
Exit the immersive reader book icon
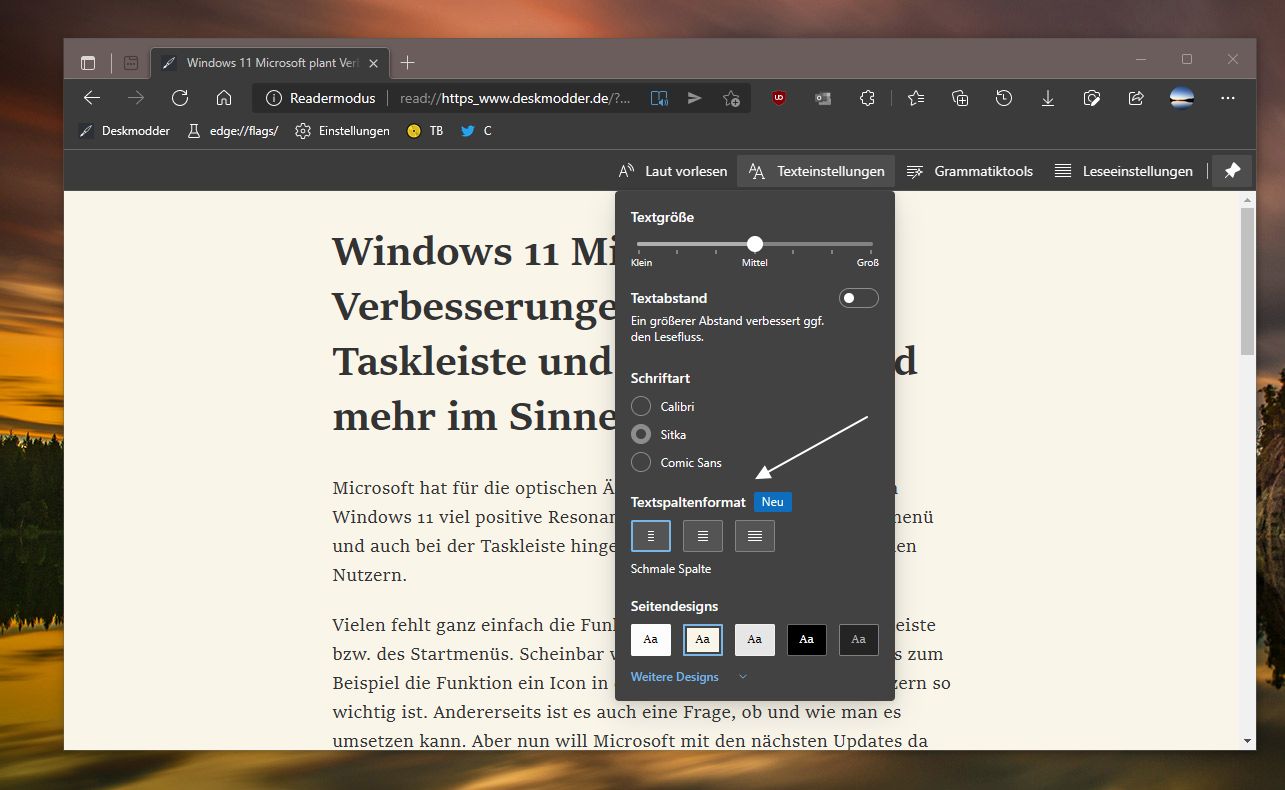[x=659, y=98]
